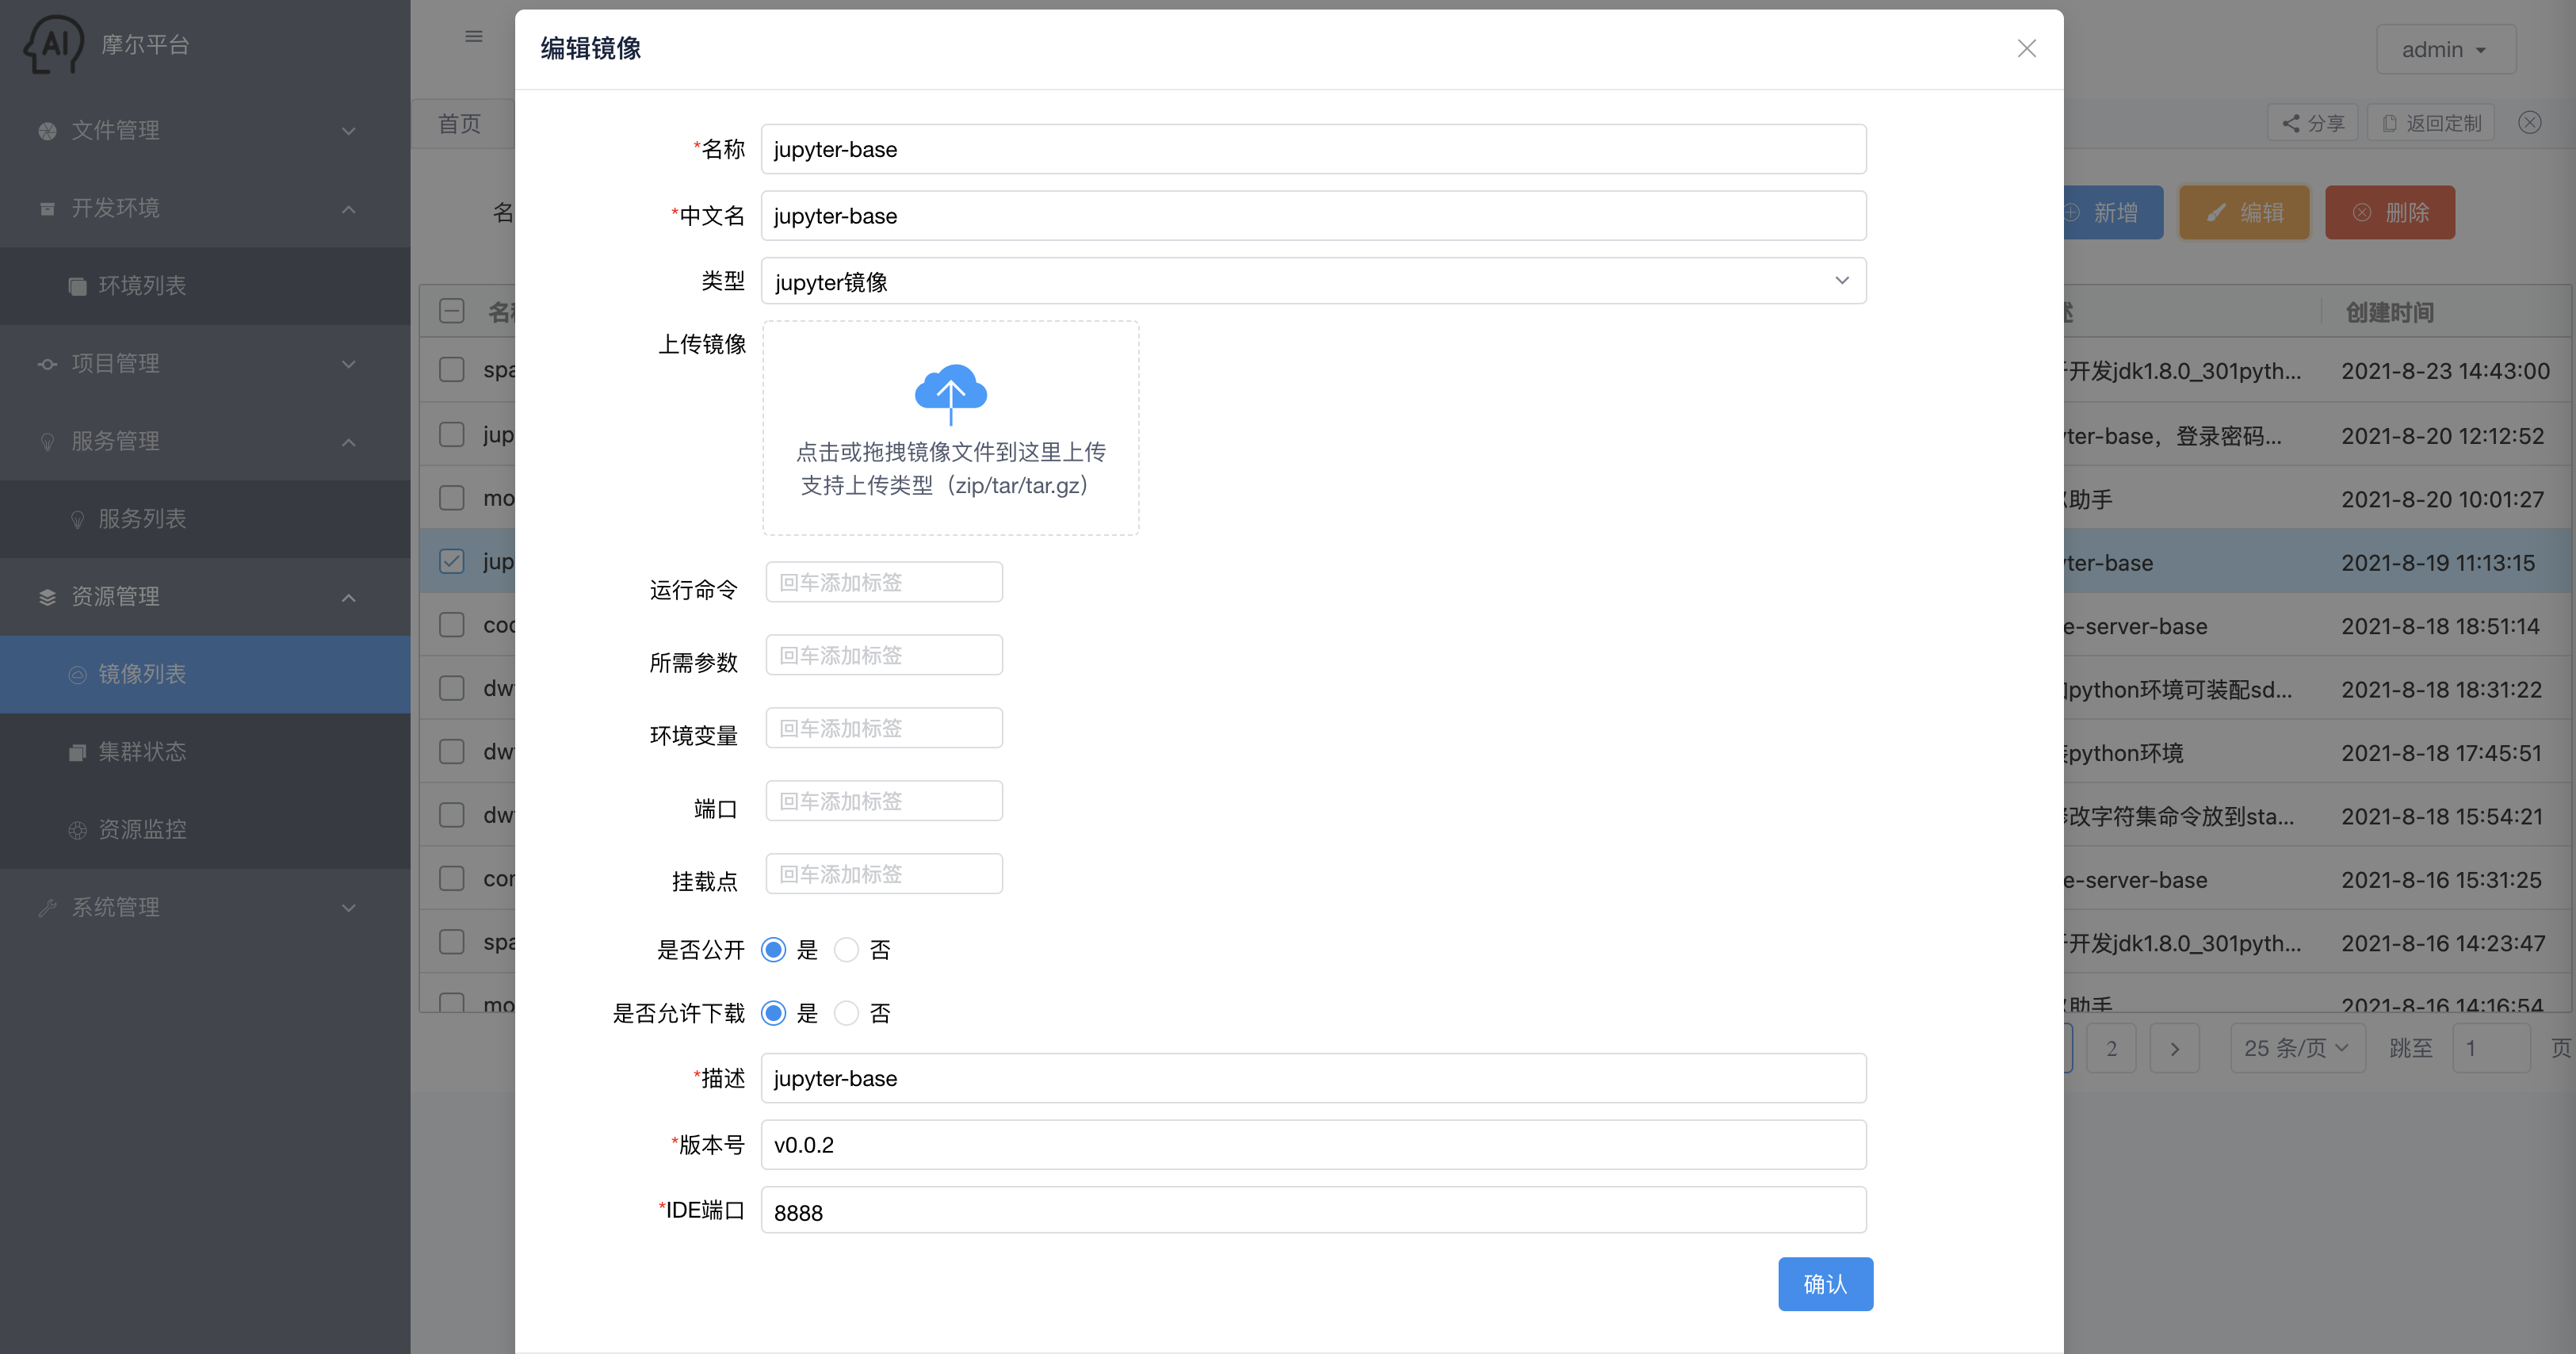Select 是 for 是否允许下载

pyautogui.click(x=773, y=1014)
